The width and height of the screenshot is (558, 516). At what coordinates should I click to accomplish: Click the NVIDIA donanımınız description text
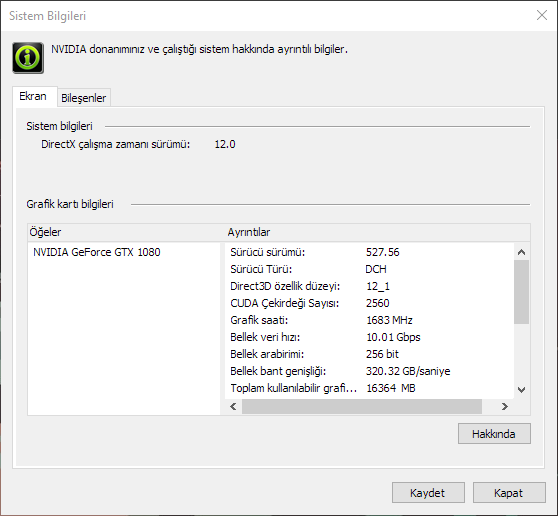coord(199,49)
